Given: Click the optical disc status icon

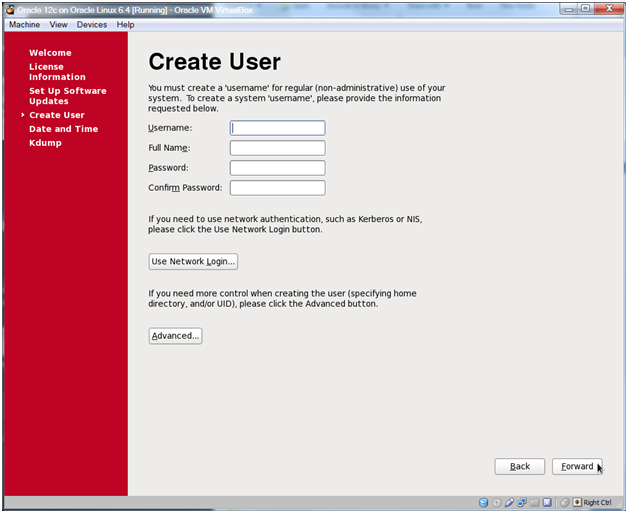Looking at the screenshot, I should 497,502.
